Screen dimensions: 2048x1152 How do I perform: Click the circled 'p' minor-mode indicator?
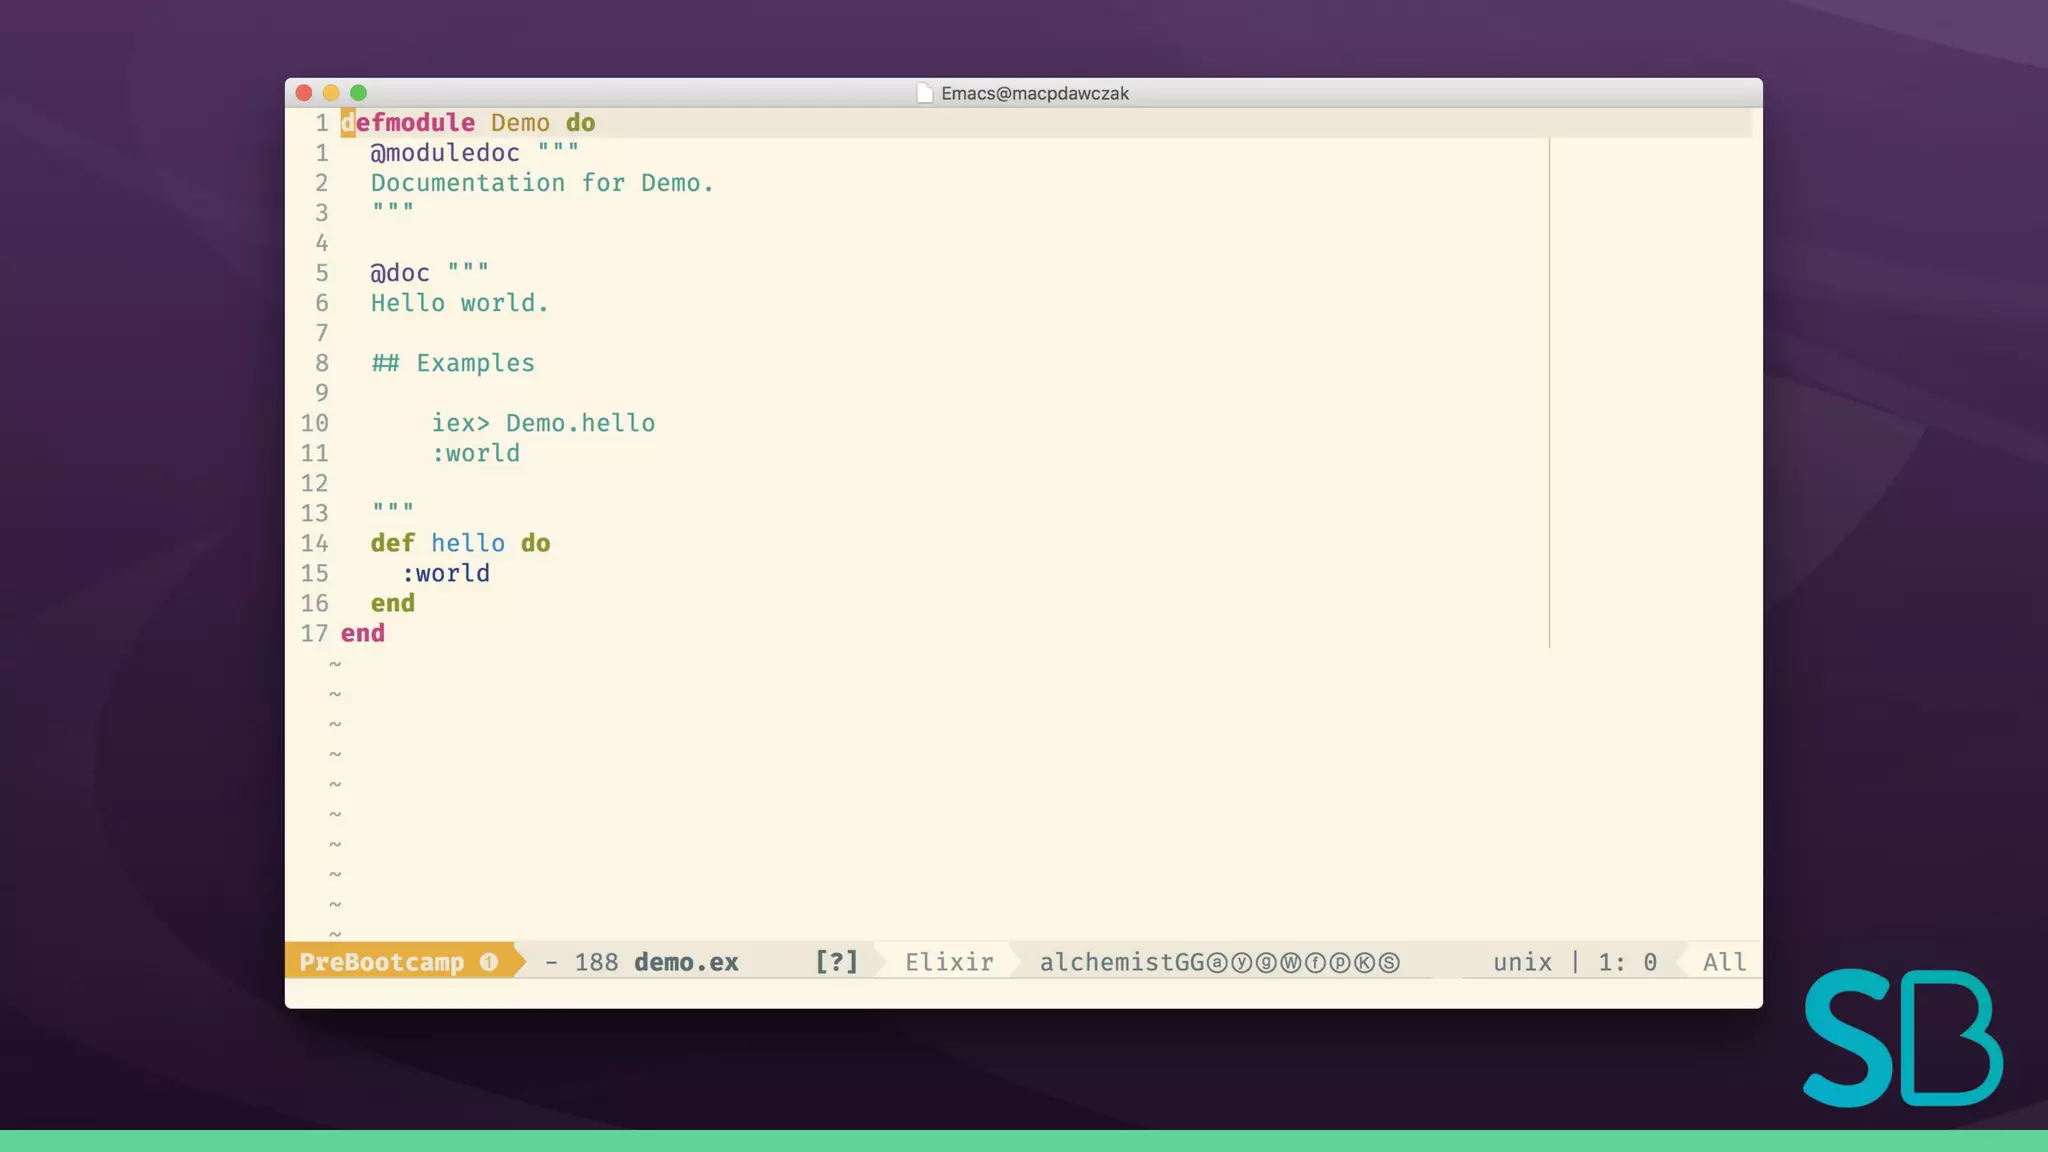1340,963
